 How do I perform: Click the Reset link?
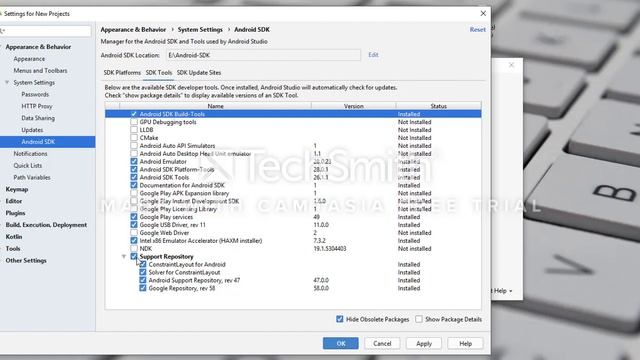click(x=478, y=29)
